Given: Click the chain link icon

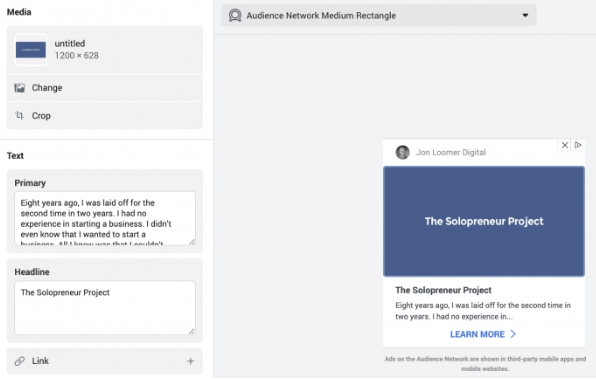Looking at the screenshot, I should [x=19, y=361].
